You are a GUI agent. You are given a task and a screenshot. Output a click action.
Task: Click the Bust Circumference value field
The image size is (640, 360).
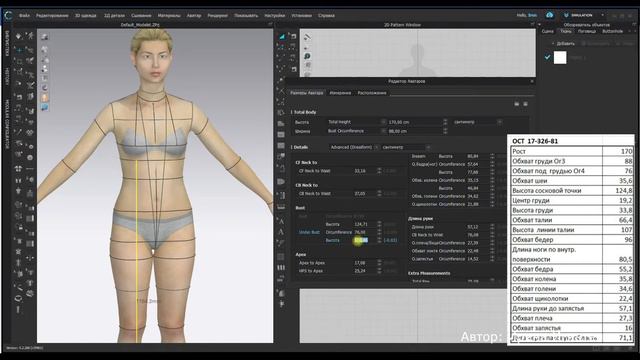pyautogui.click(x=414, y=131)
